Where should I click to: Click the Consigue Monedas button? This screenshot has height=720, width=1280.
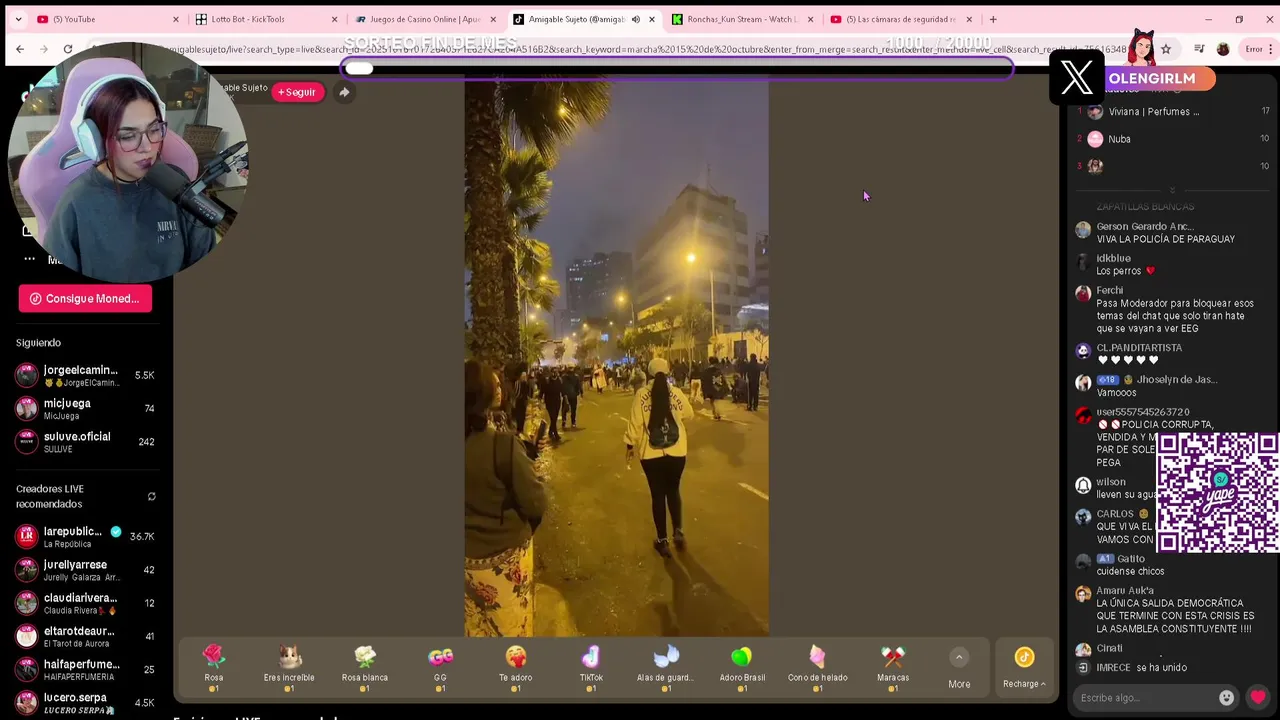[x=85, y=298]
